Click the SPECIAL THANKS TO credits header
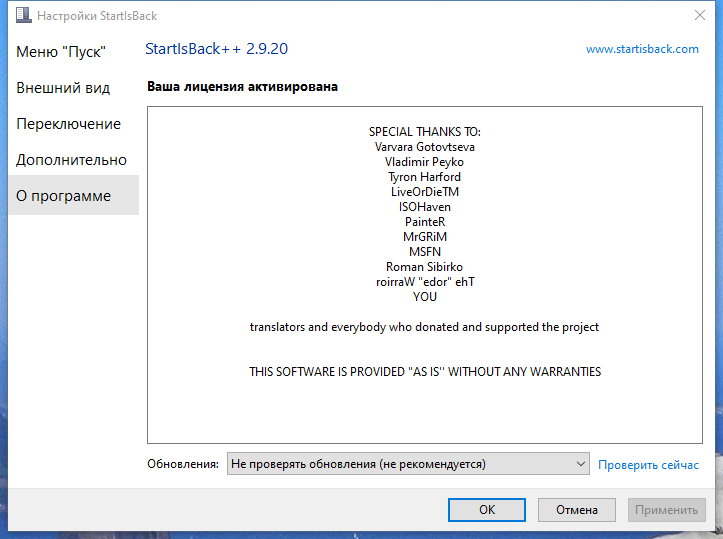 point(425,132)
